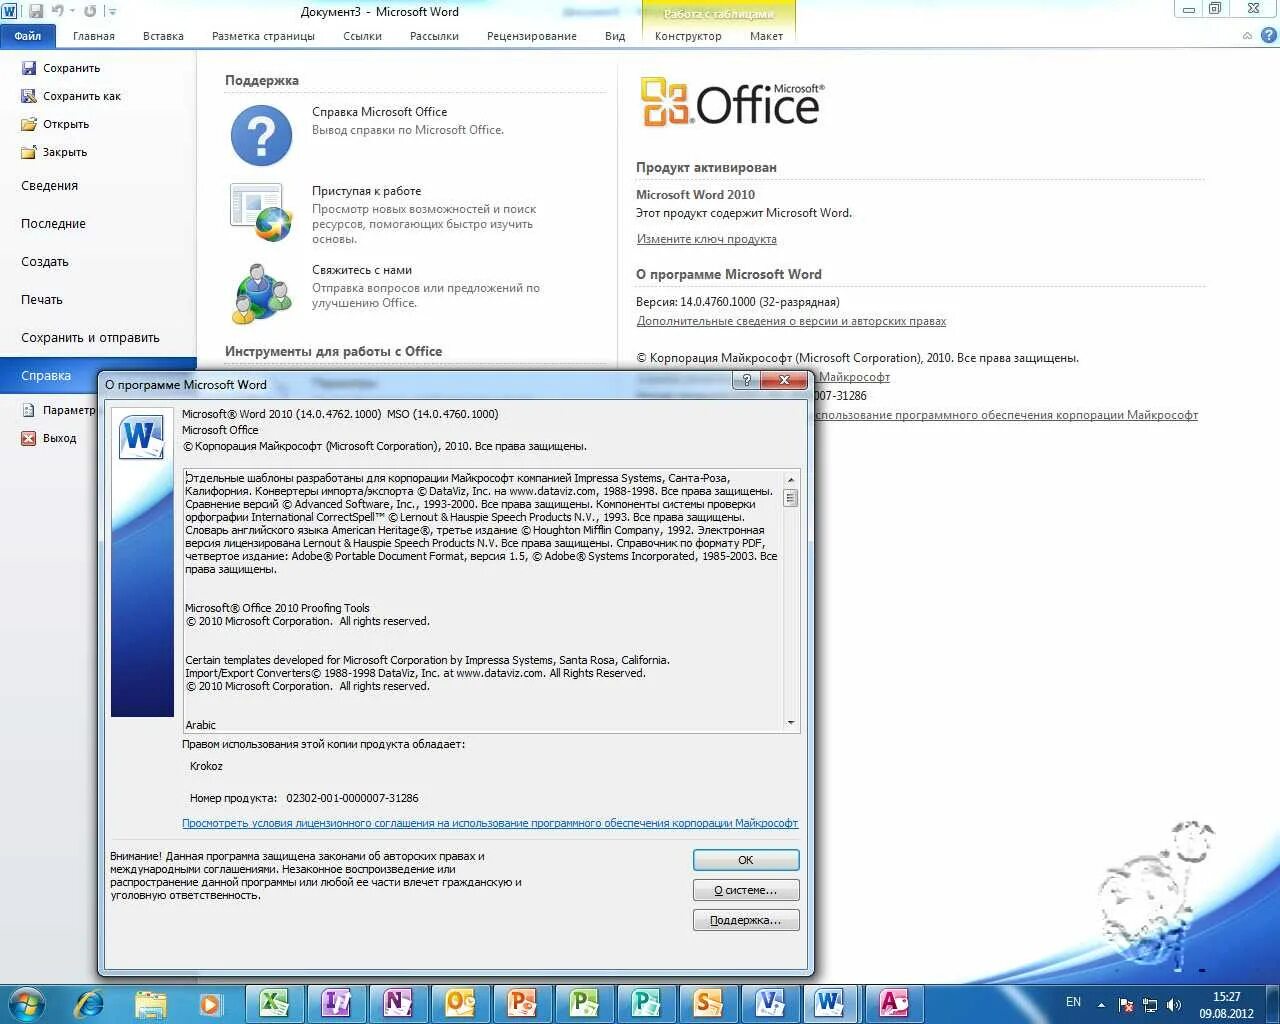Open license agreement link in About dialog
Image resolution: width=1280 pixels, height=1024 pixels.
490,824
